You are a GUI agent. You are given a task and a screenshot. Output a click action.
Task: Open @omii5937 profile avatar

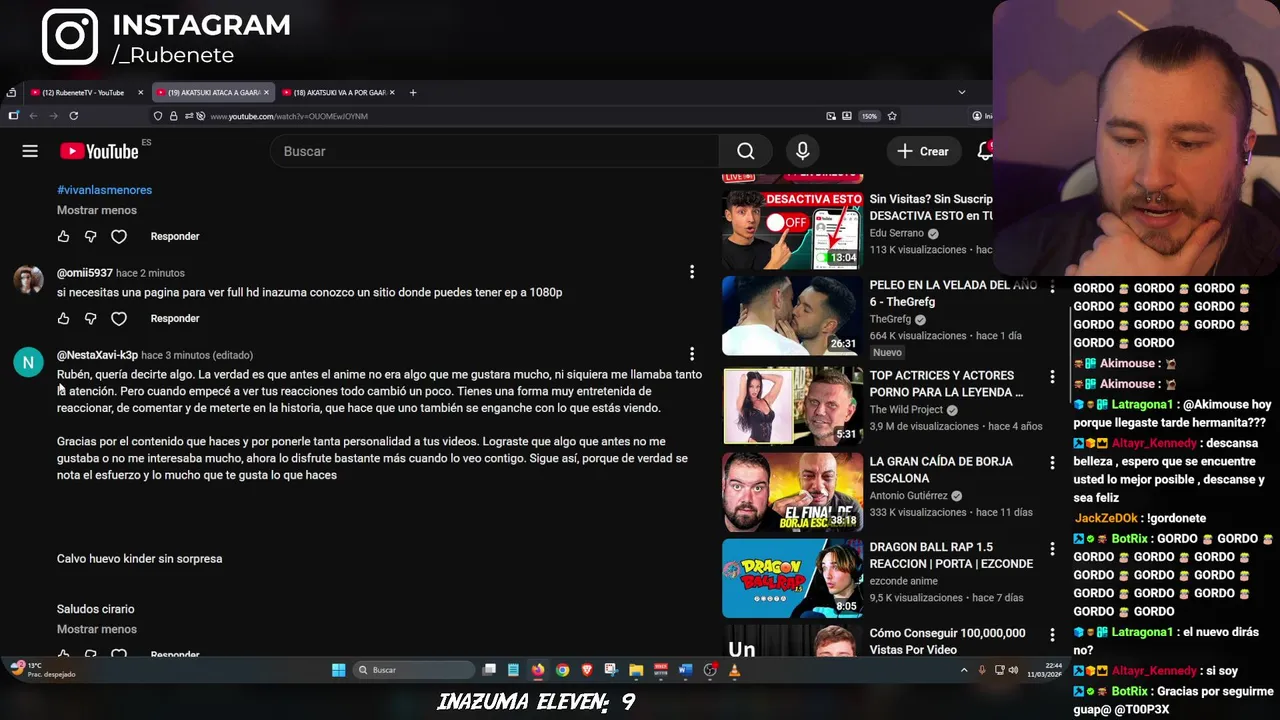[28, 279]
